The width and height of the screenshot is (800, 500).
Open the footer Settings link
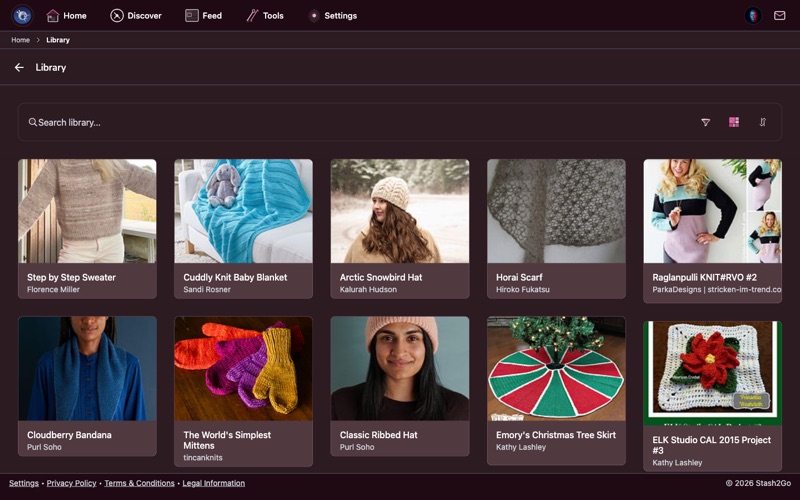coord(23,483)
